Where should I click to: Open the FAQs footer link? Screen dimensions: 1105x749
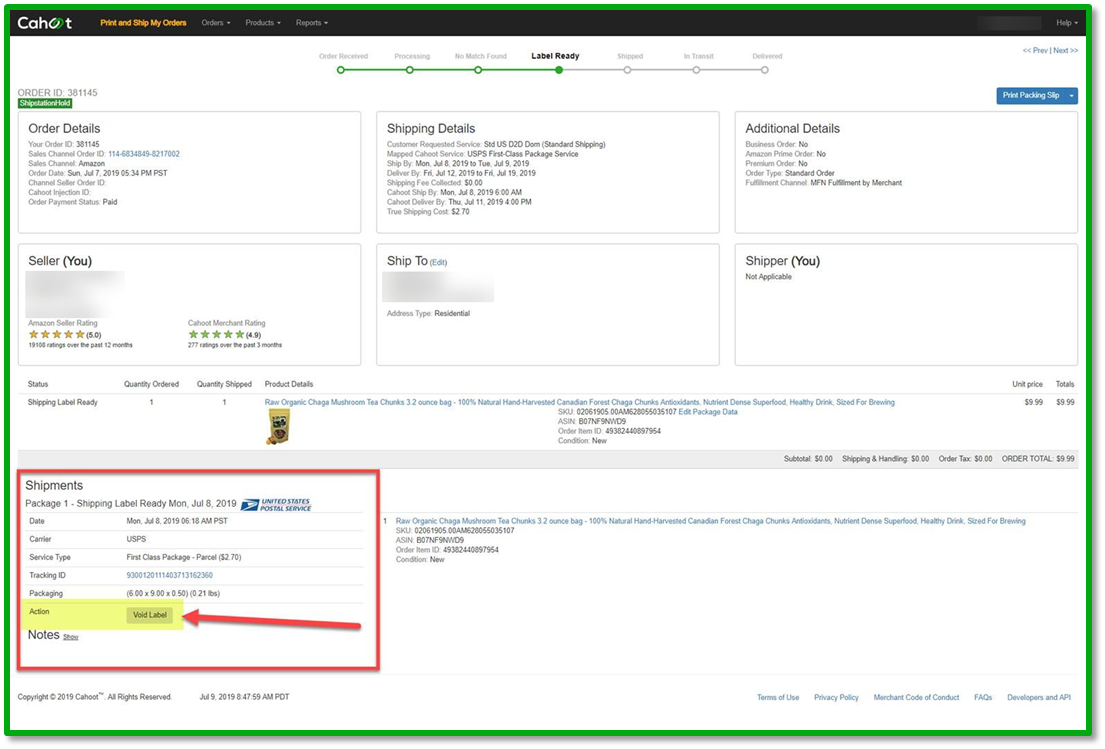coord(983,698)
